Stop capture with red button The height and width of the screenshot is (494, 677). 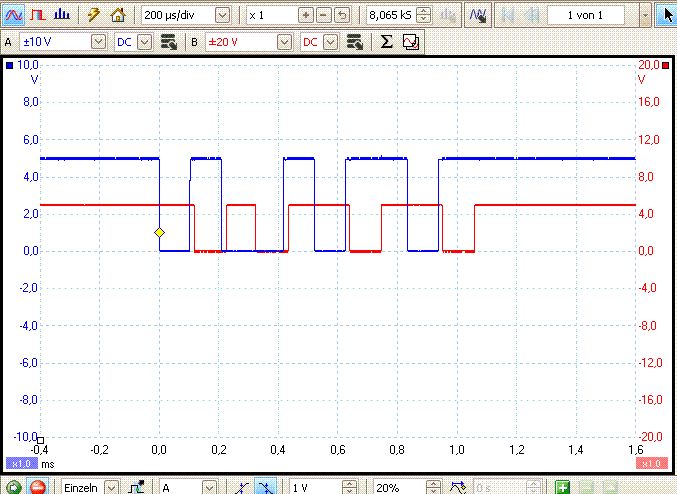[38, 488]
